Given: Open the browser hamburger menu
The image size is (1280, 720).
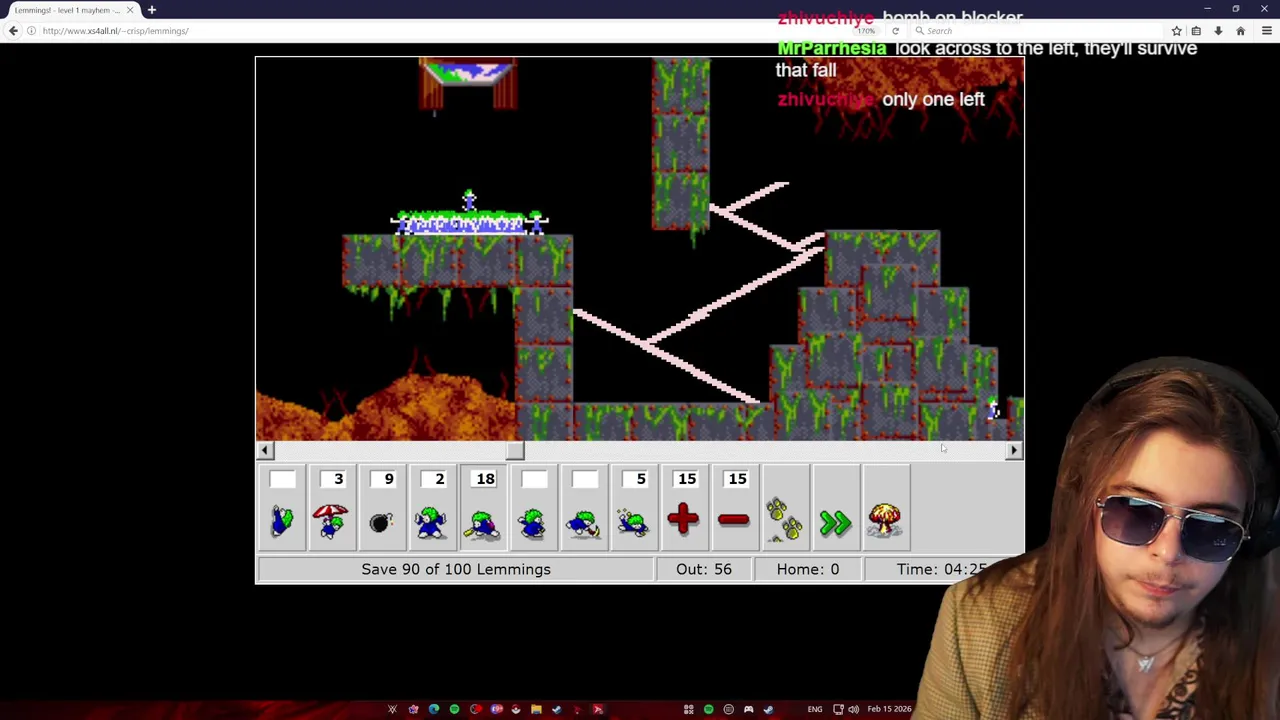Looking at the screenshot, I should [x=1266, y=31].
